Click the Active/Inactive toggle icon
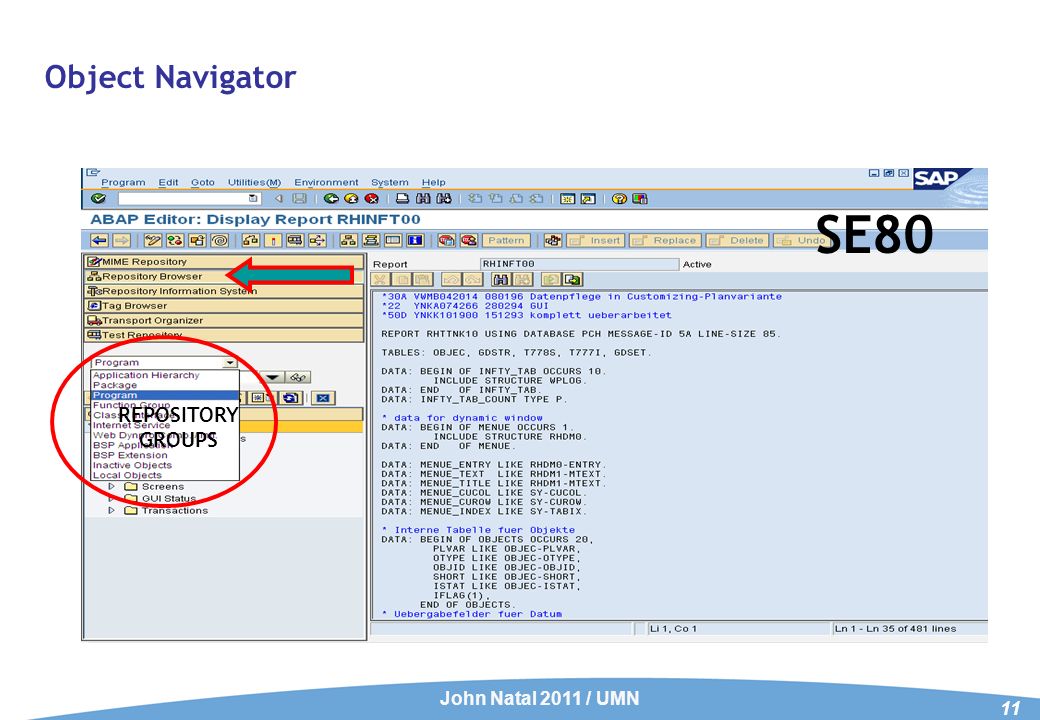 coord(175,241)
